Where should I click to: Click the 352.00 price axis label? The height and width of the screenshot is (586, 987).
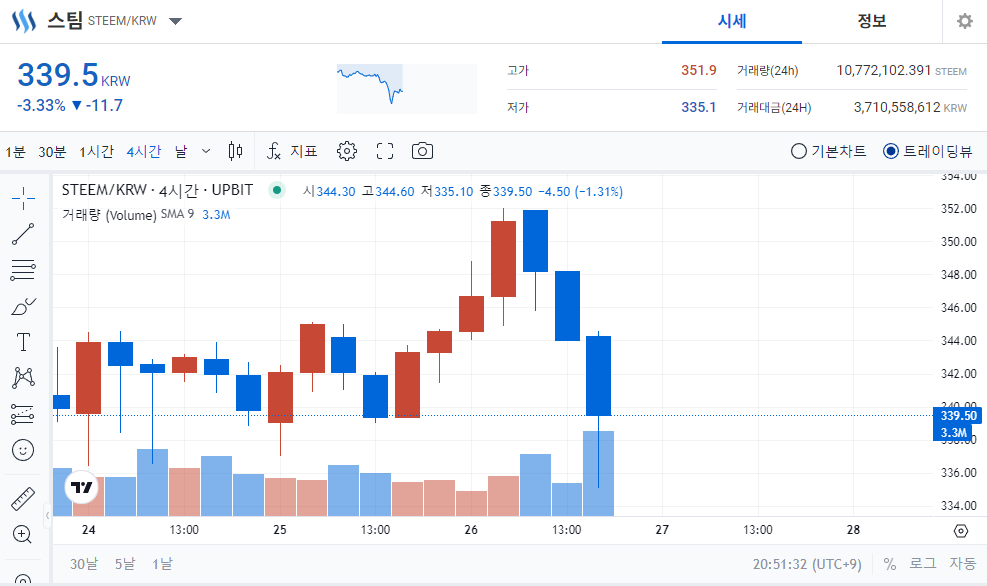958,208
